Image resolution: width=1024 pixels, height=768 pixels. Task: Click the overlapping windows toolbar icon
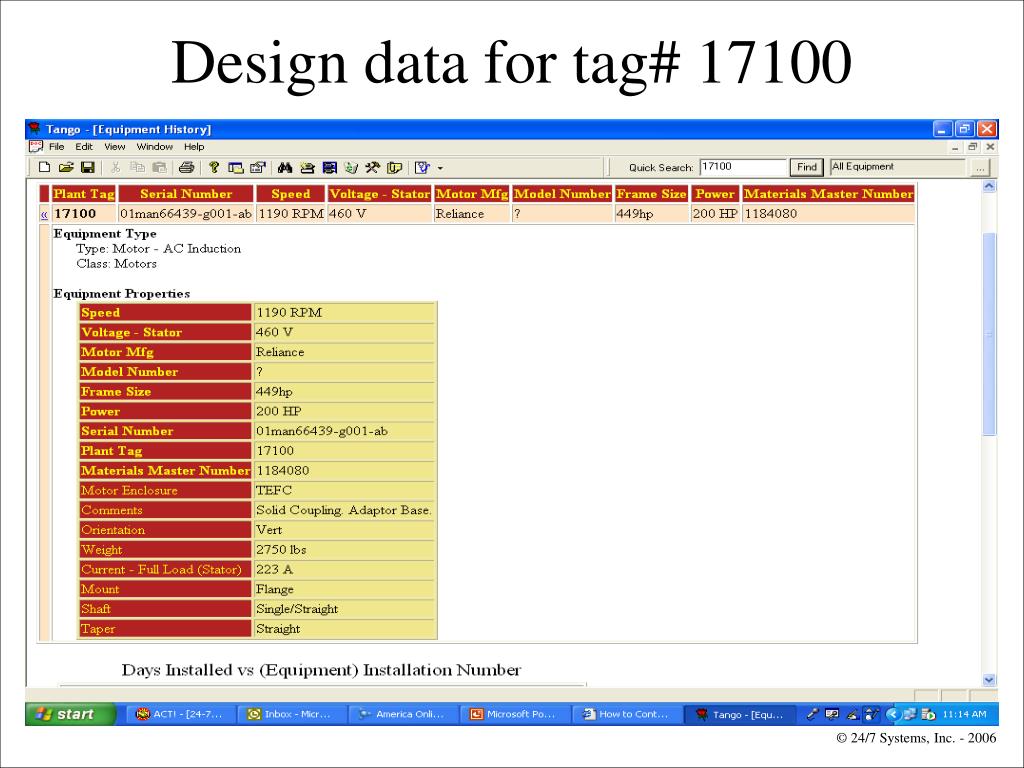click(x=235, y=167)
